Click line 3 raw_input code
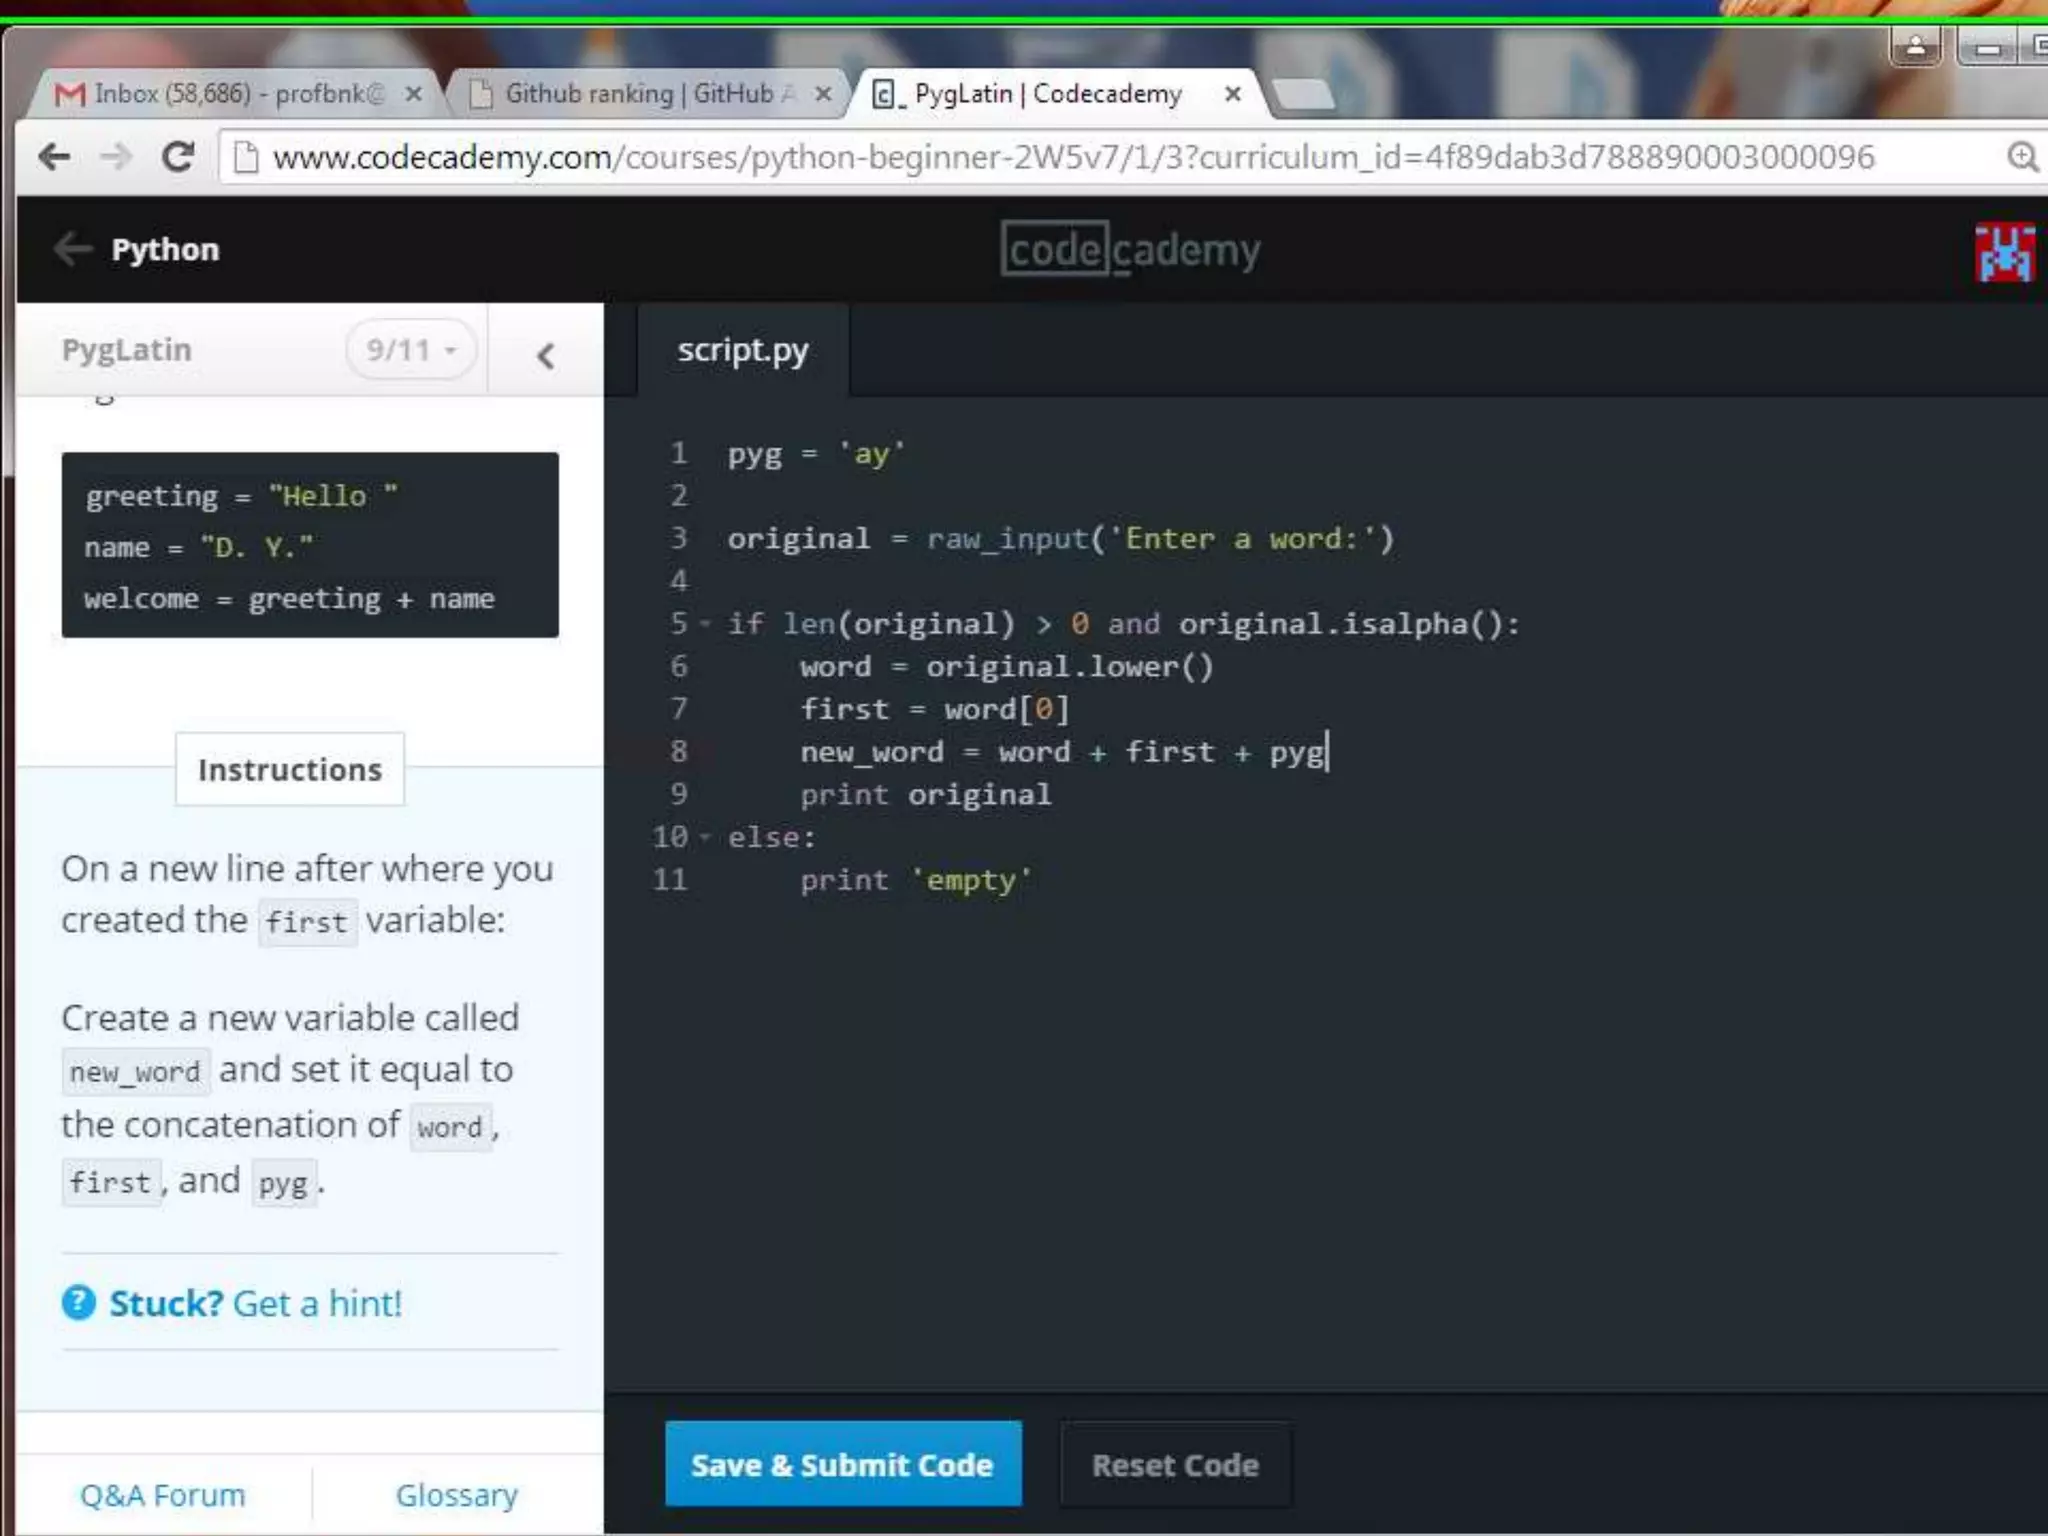This screenshot has height=1536, width=2048. click(1060, 539)
